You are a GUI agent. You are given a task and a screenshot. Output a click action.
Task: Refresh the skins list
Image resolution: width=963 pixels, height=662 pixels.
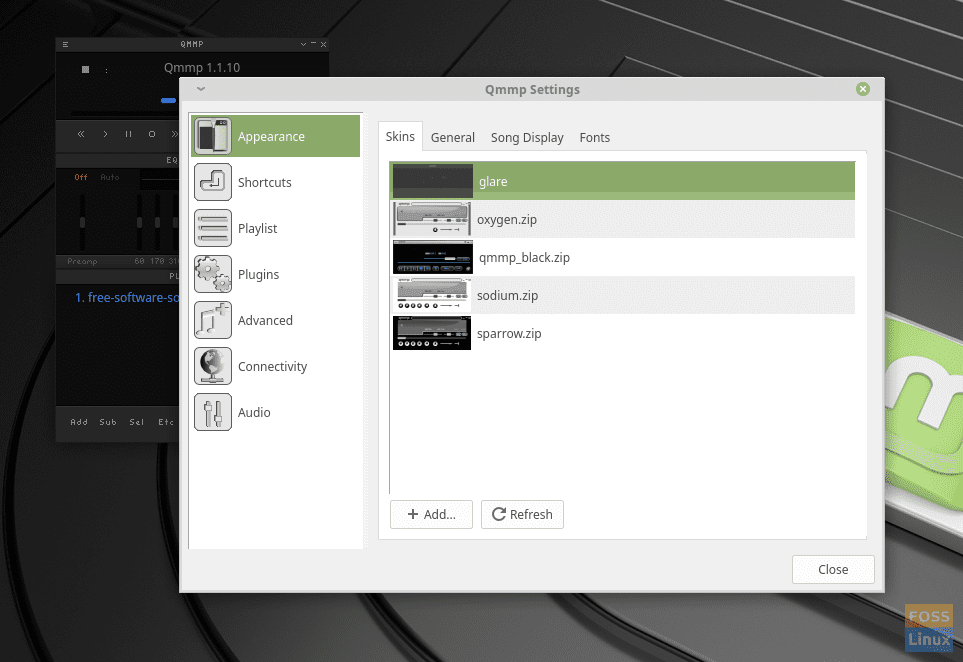pos(522,515)
